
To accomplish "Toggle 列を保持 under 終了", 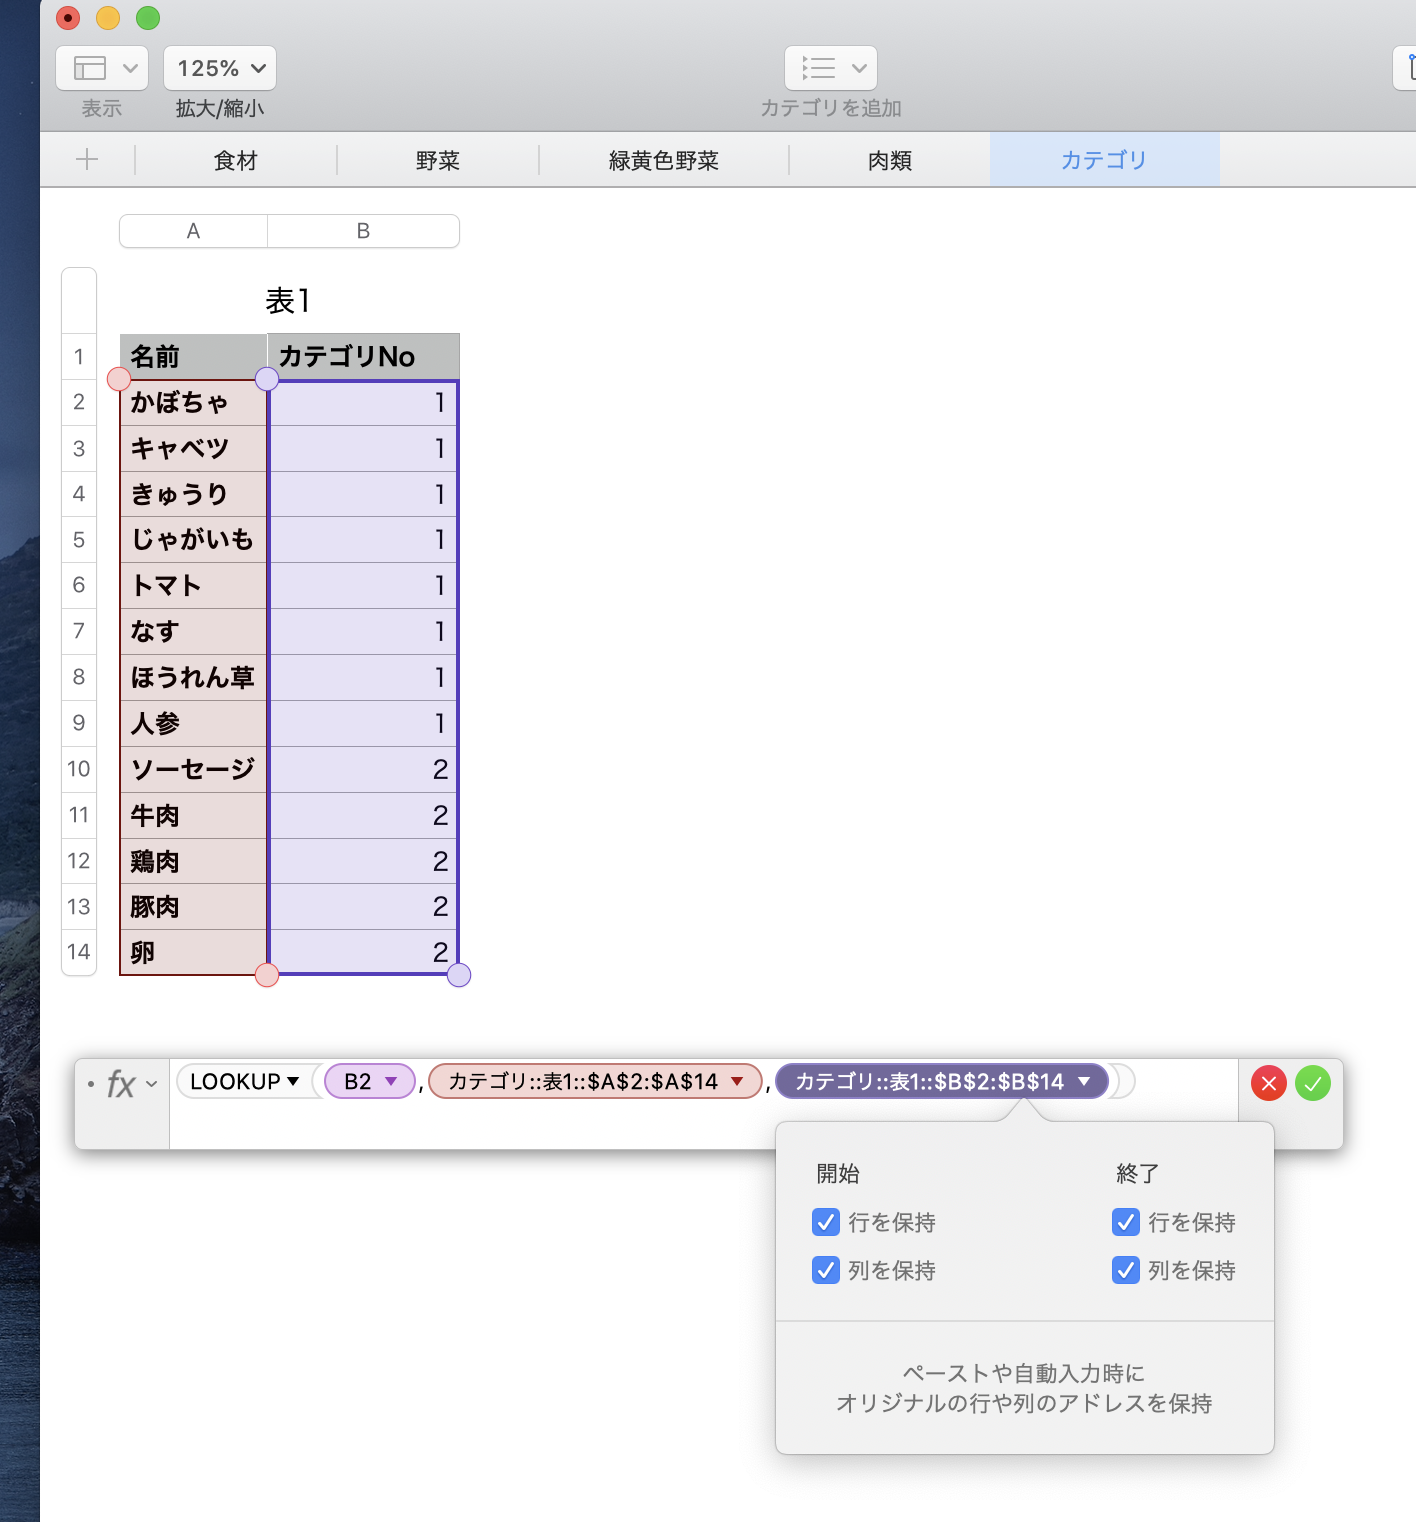I will (1126, 1270).
